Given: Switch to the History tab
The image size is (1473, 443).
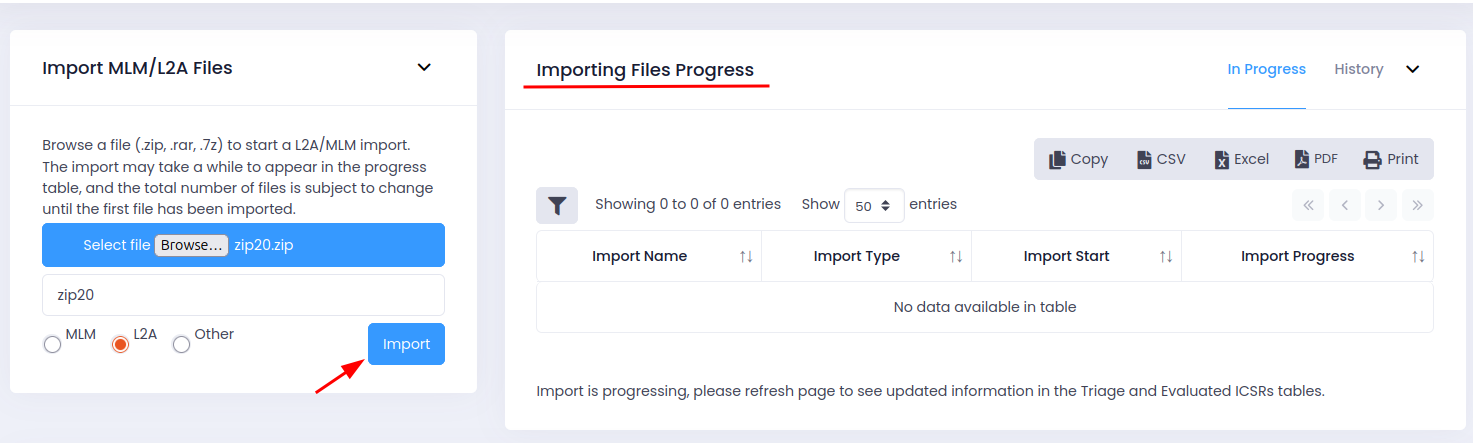Looking at the screenshot, I should (1358, 69).
